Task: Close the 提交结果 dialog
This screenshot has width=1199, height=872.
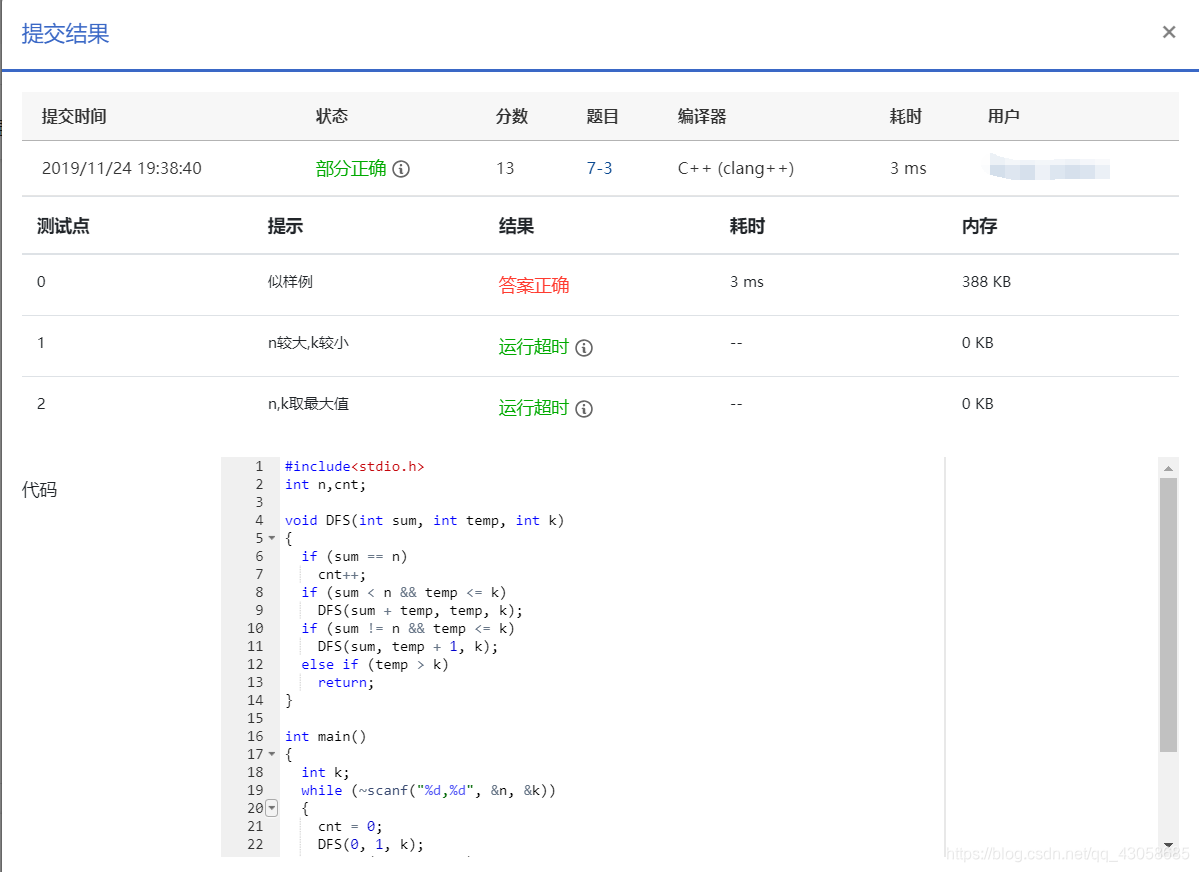Action: pos(1168,32)
